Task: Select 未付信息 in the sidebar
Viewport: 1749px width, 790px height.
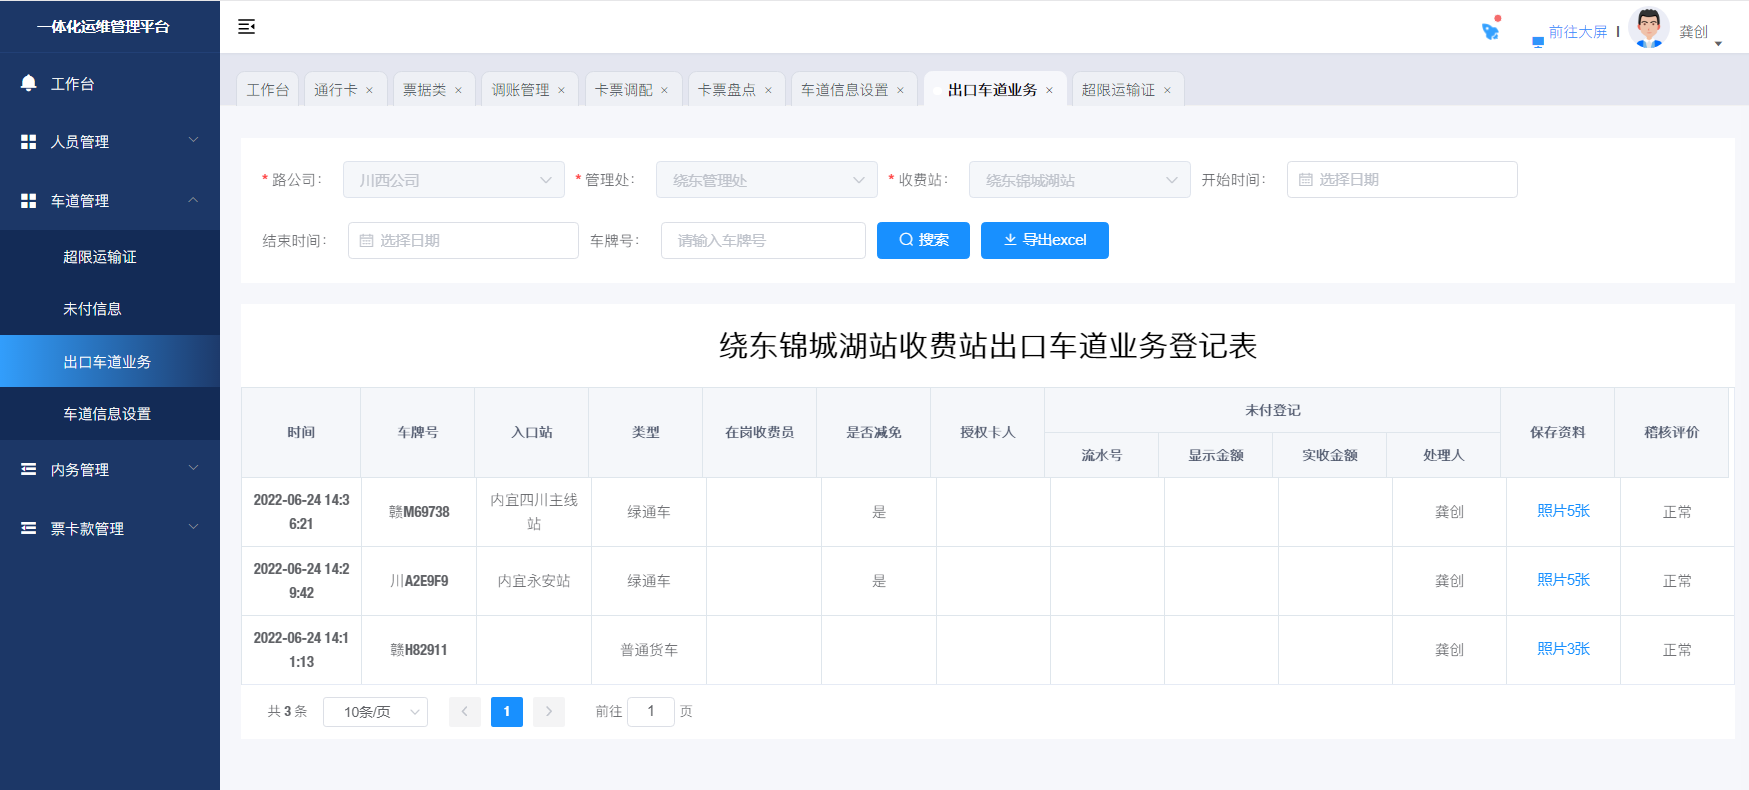Action: (x=92, y=309)
